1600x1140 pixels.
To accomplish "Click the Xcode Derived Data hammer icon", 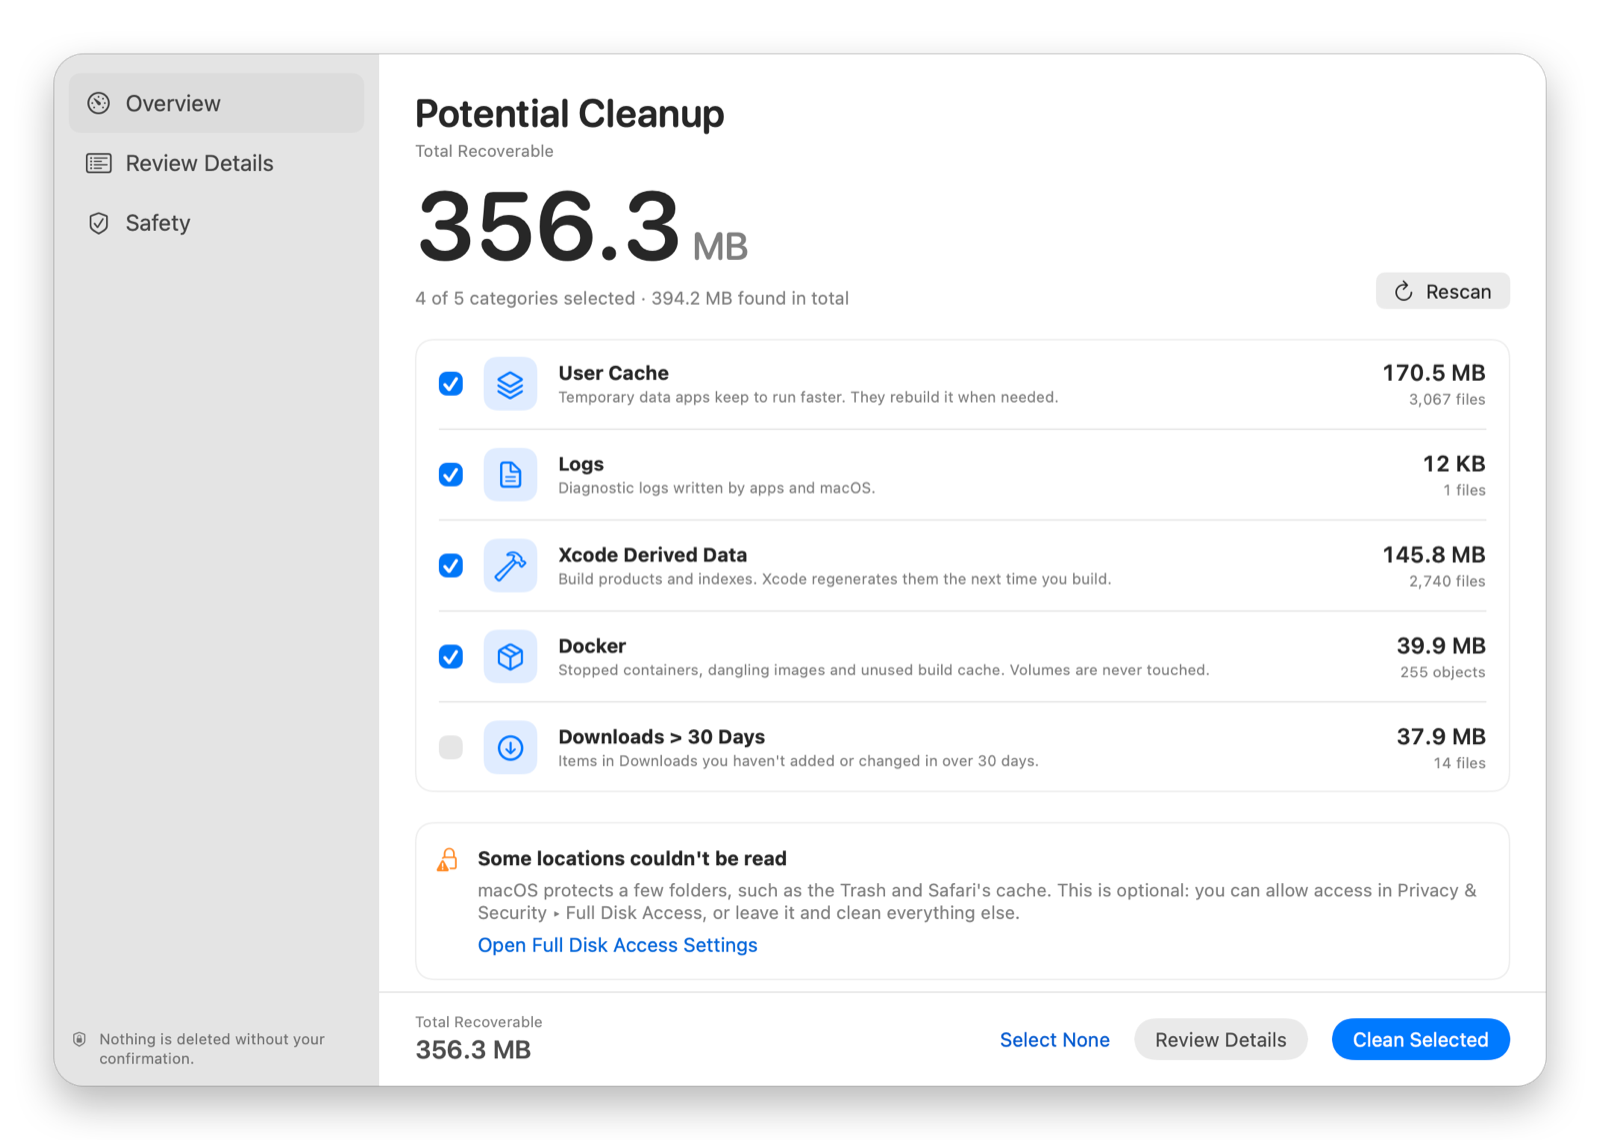I will (510, 566).
